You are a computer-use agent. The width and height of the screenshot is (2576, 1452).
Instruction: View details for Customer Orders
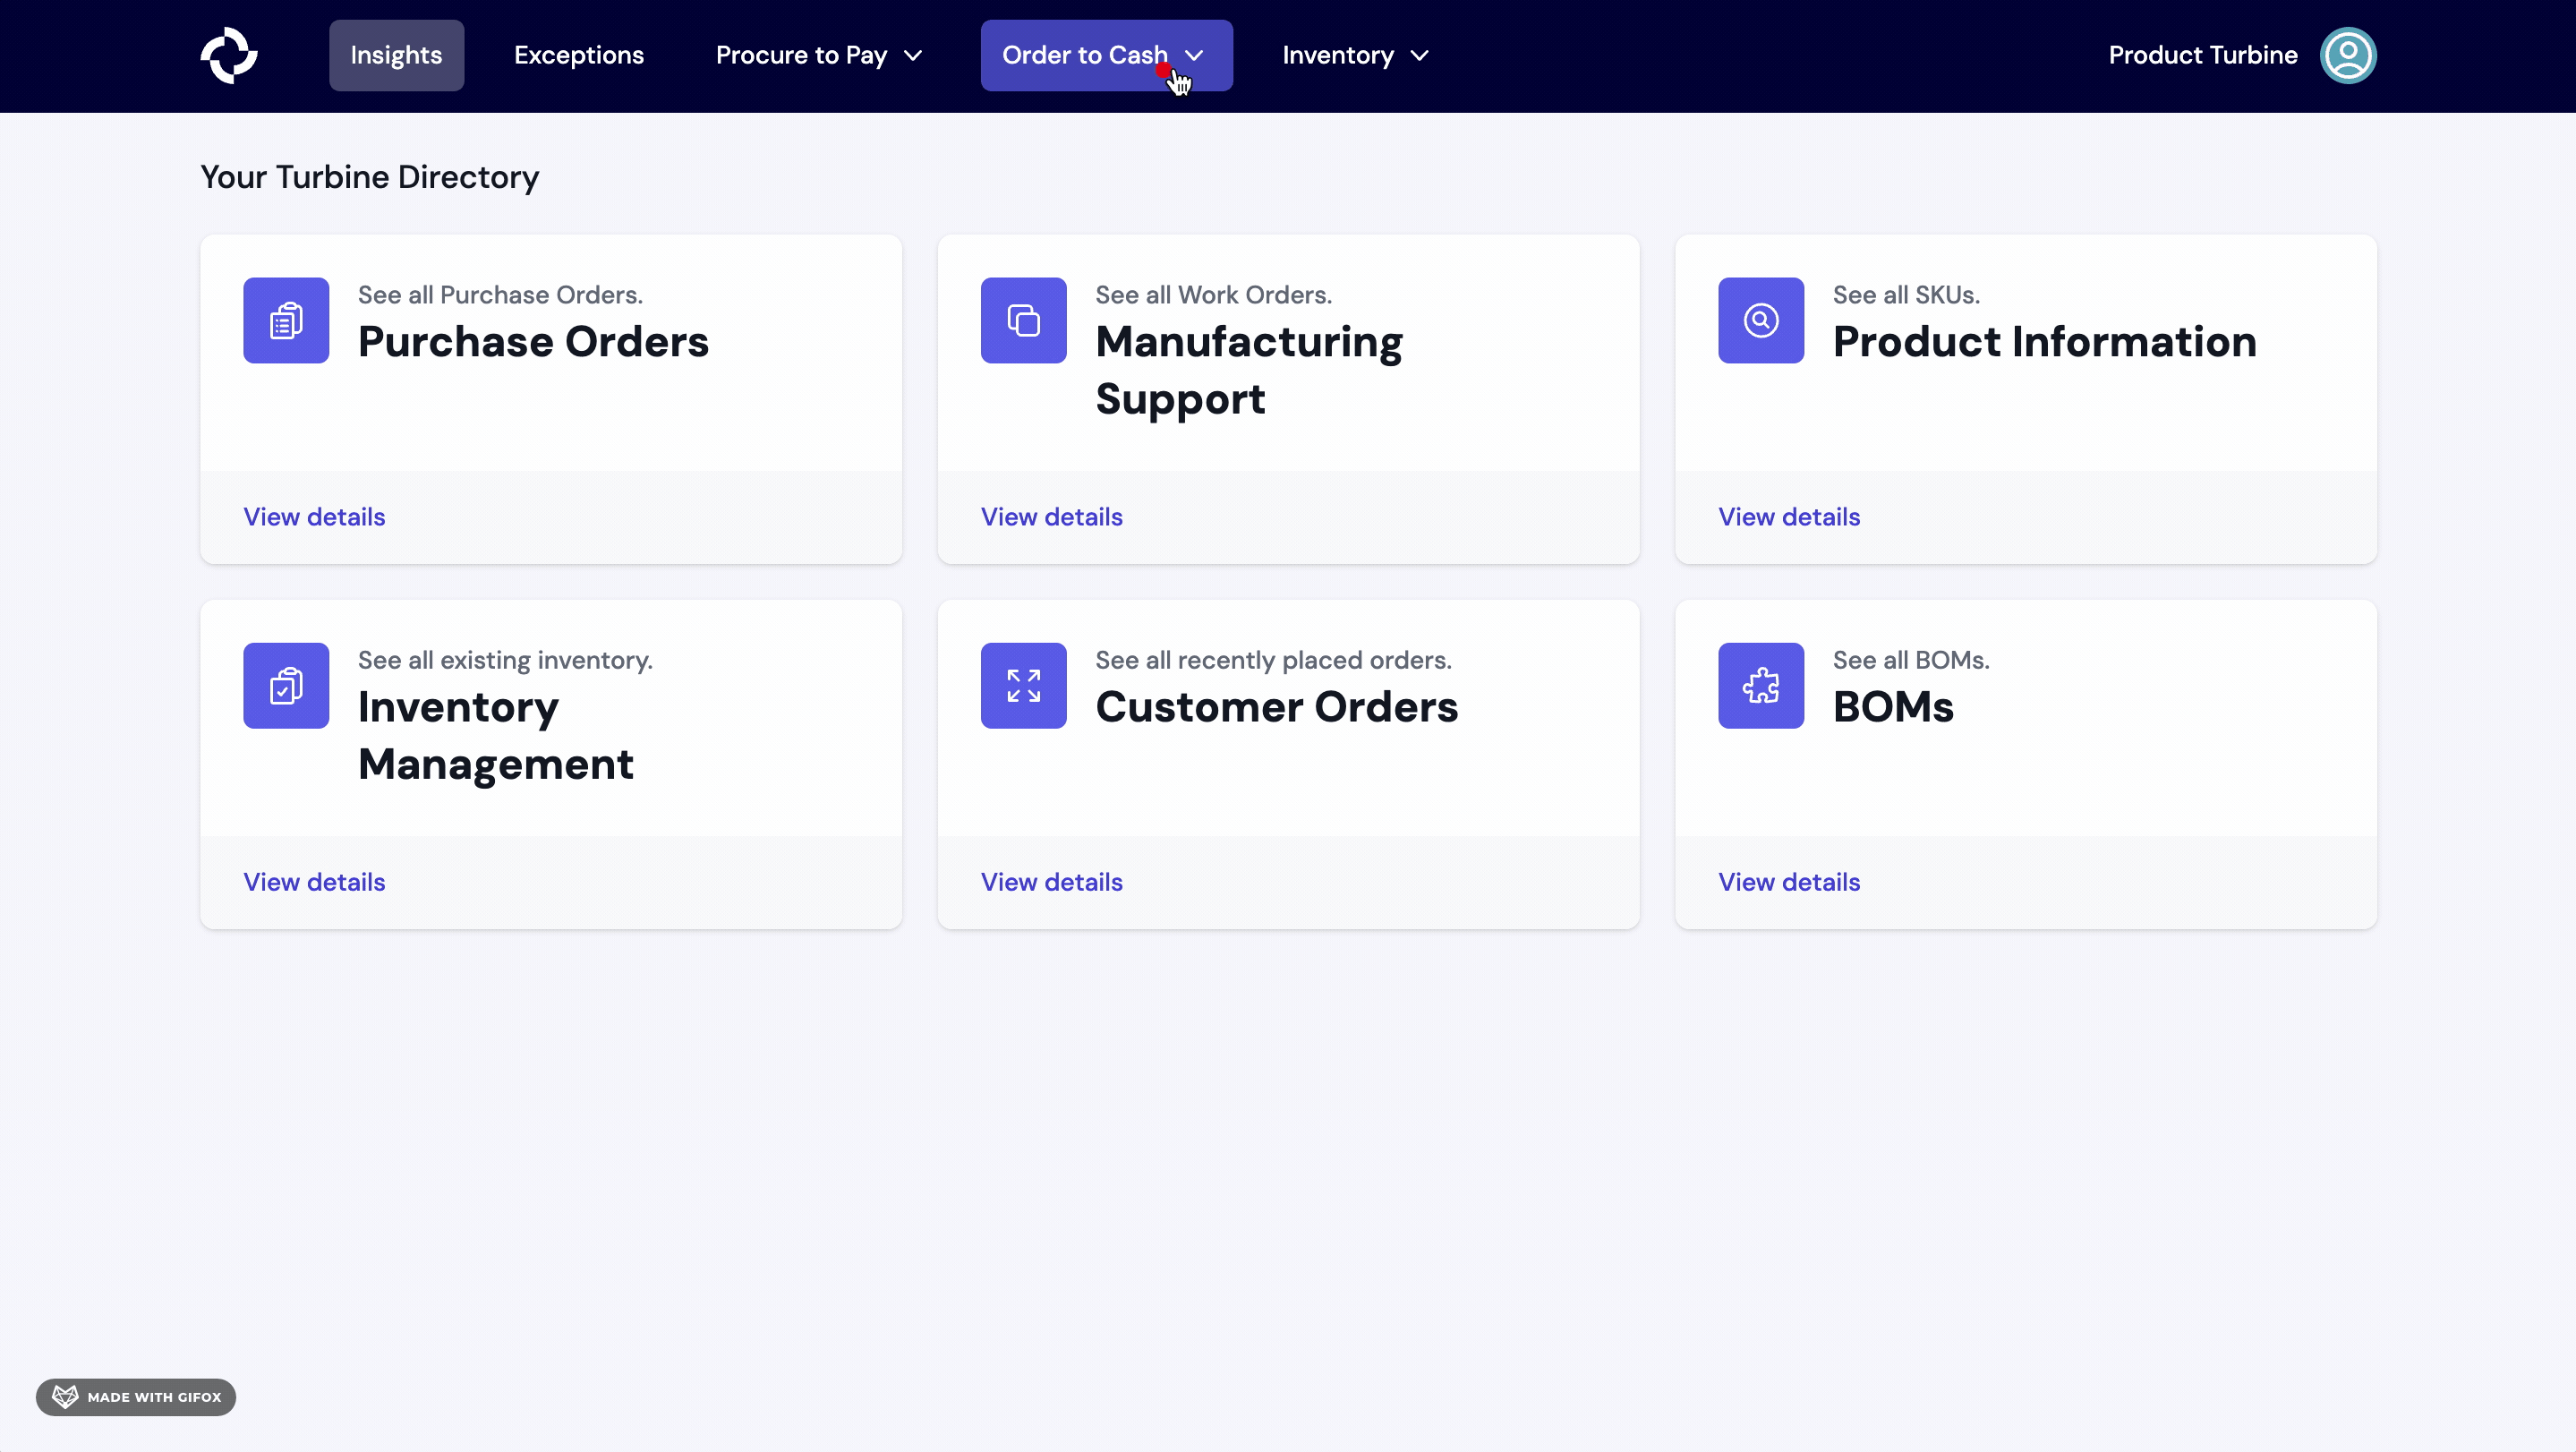(1051, 881)
